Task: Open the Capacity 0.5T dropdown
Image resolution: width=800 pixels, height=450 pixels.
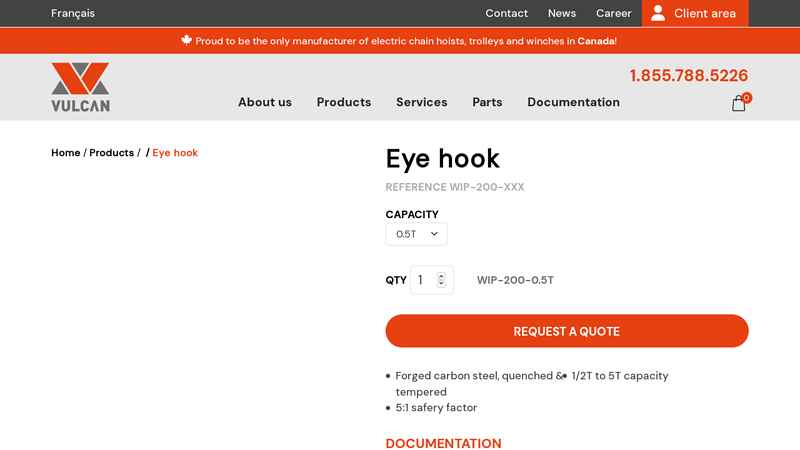Action: [416, 234]
